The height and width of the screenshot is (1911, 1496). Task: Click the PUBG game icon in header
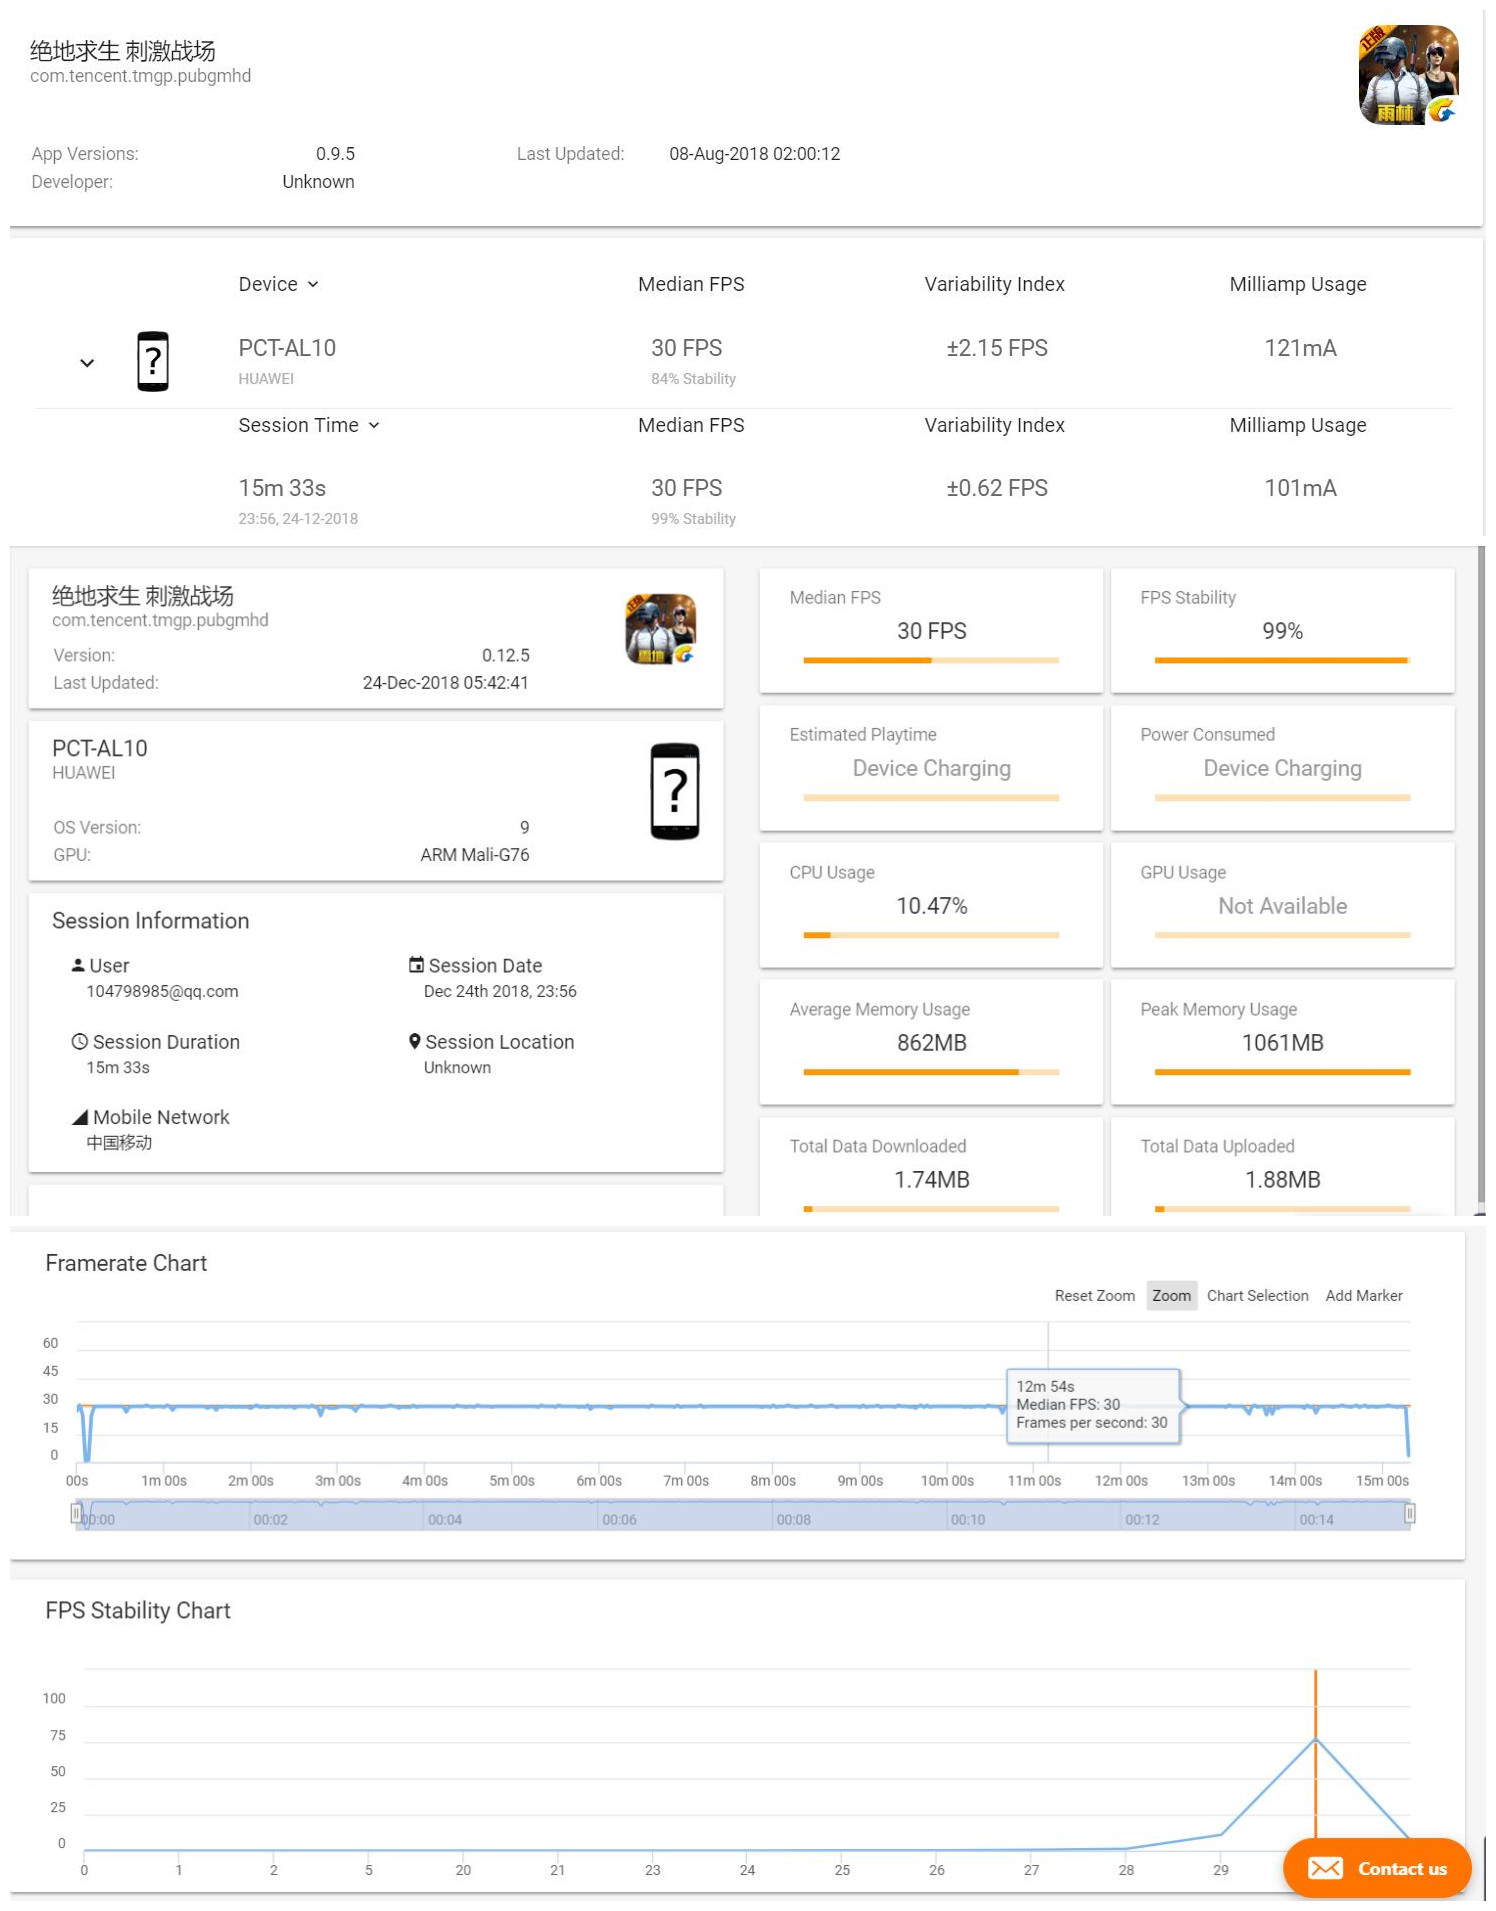[1407, 75]
